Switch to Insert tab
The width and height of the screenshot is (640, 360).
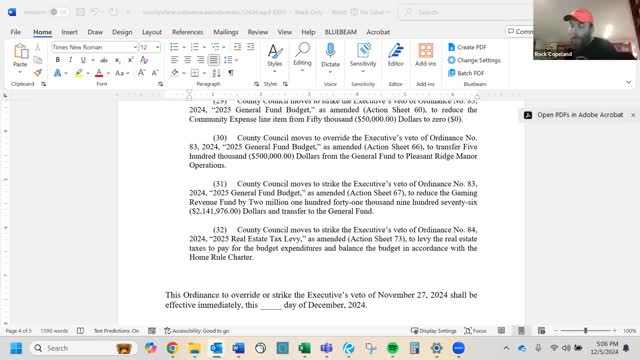[x=69, y=32]
